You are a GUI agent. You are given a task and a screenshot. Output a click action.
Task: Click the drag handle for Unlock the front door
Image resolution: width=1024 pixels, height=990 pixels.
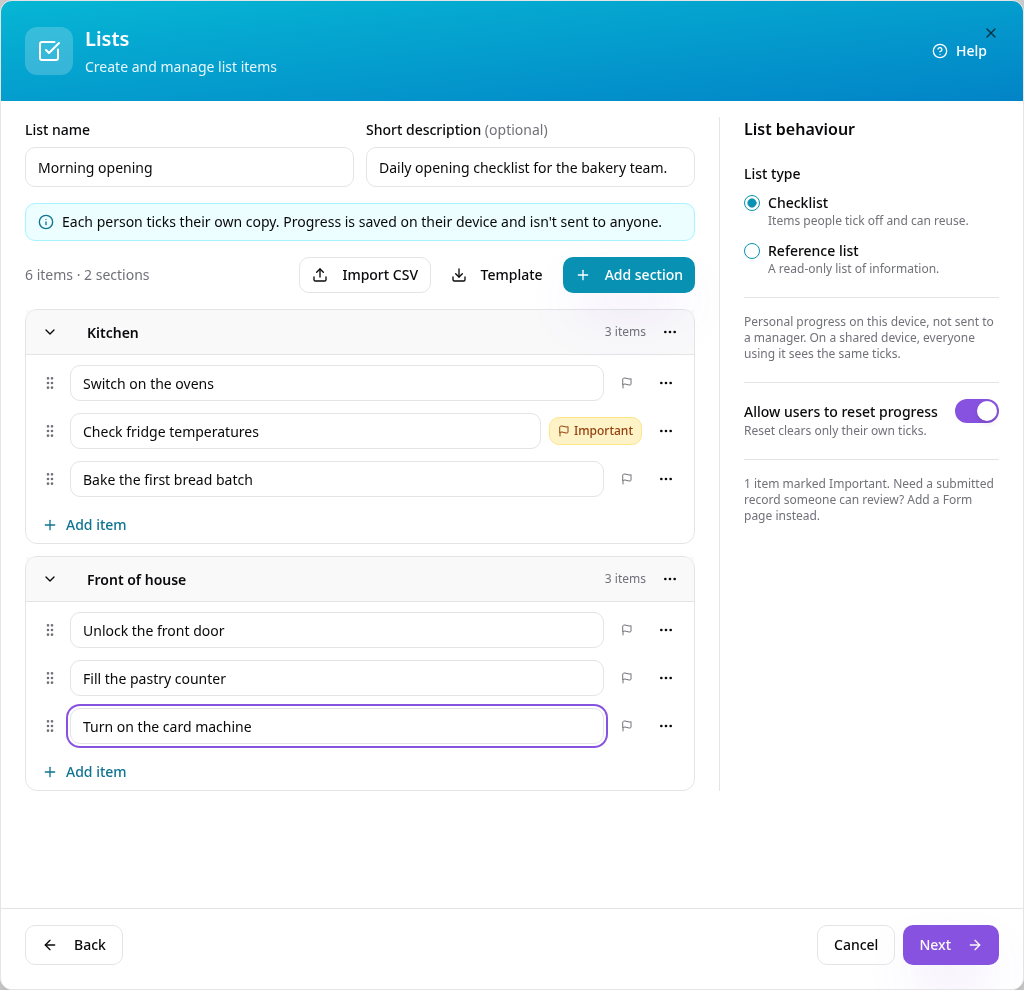(50, 630)
